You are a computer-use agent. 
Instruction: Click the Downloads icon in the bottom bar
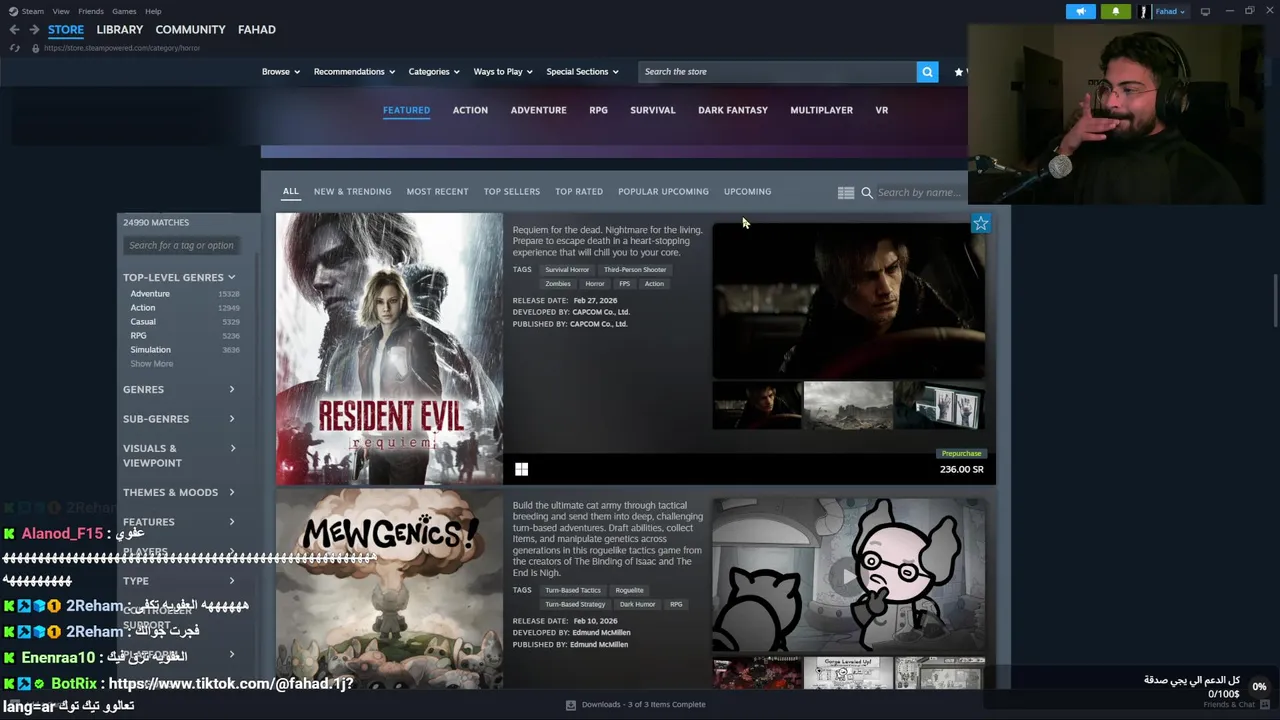point(571,705)
